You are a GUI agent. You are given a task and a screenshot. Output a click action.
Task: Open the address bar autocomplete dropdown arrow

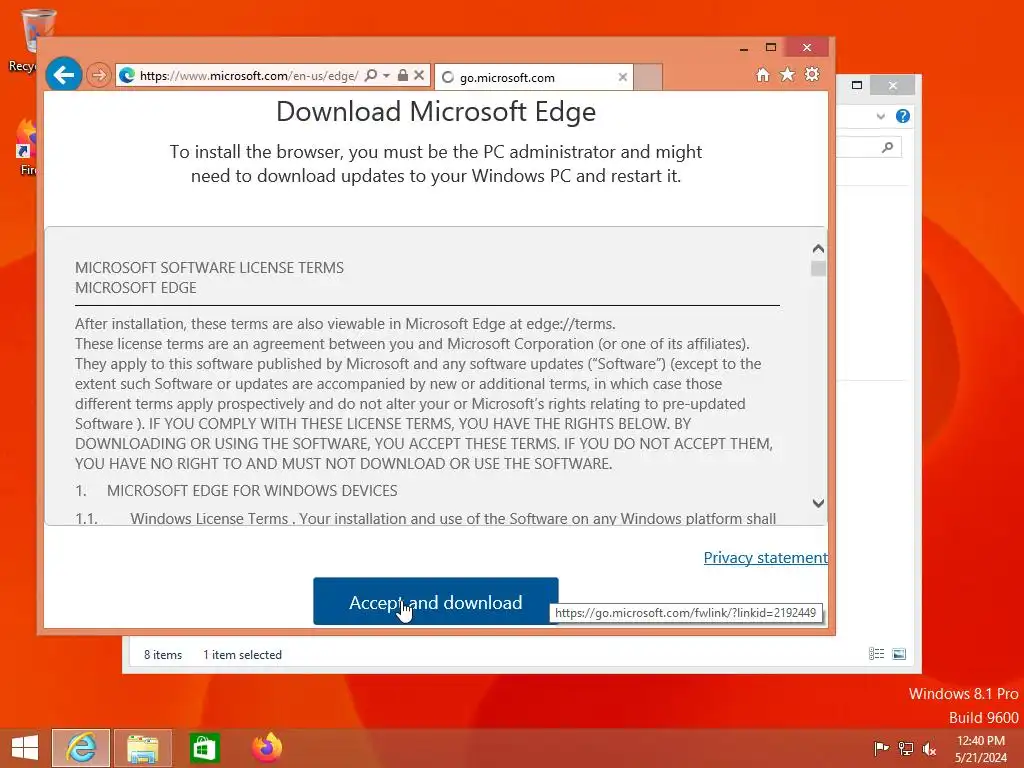387,76
